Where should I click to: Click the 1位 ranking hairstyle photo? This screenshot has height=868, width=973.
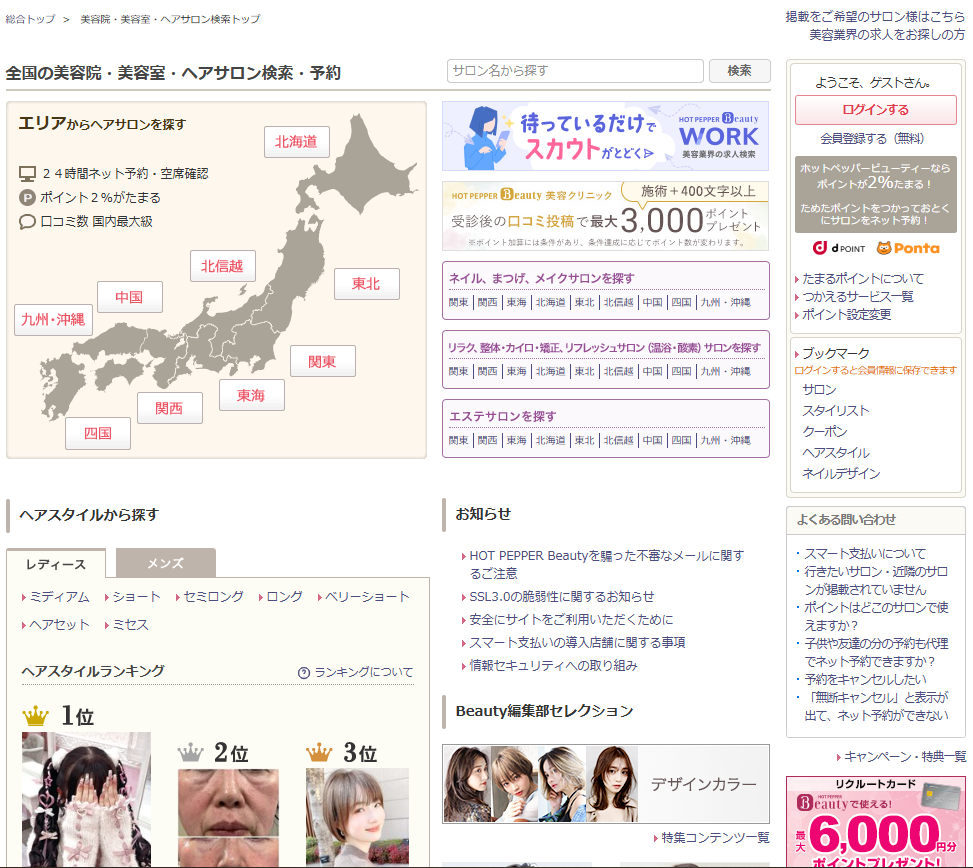(x=86, y=799)
